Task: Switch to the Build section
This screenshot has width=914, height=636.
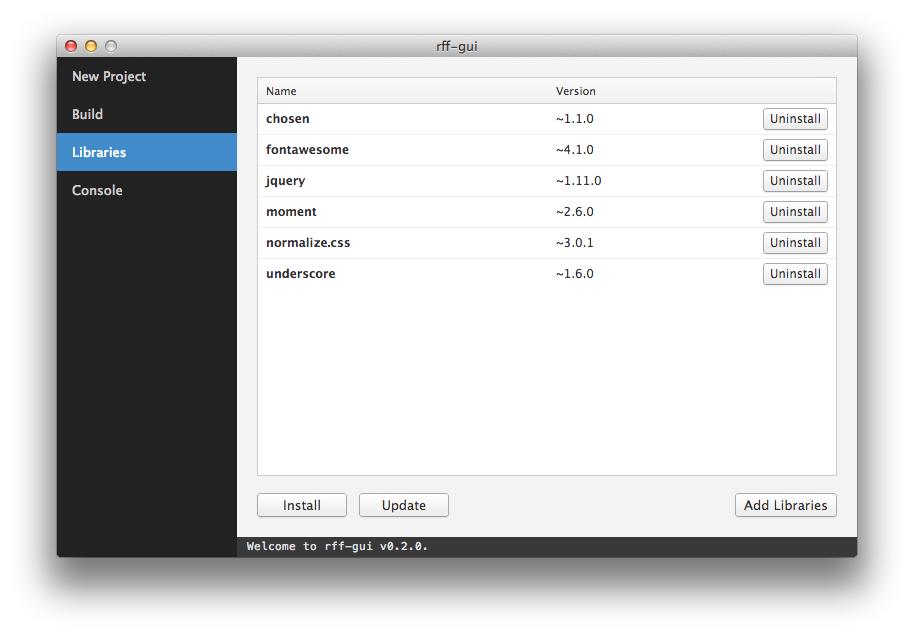Action: [146, 114]
